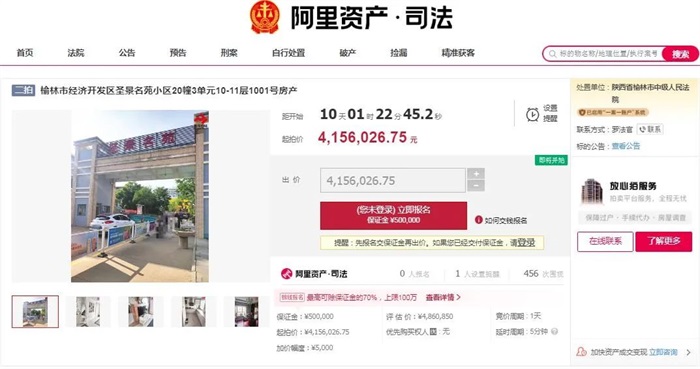The width and height of the screenshot is (700, 369).
Task: Click the arrow after 立即咨询
Action: [688, 352]
